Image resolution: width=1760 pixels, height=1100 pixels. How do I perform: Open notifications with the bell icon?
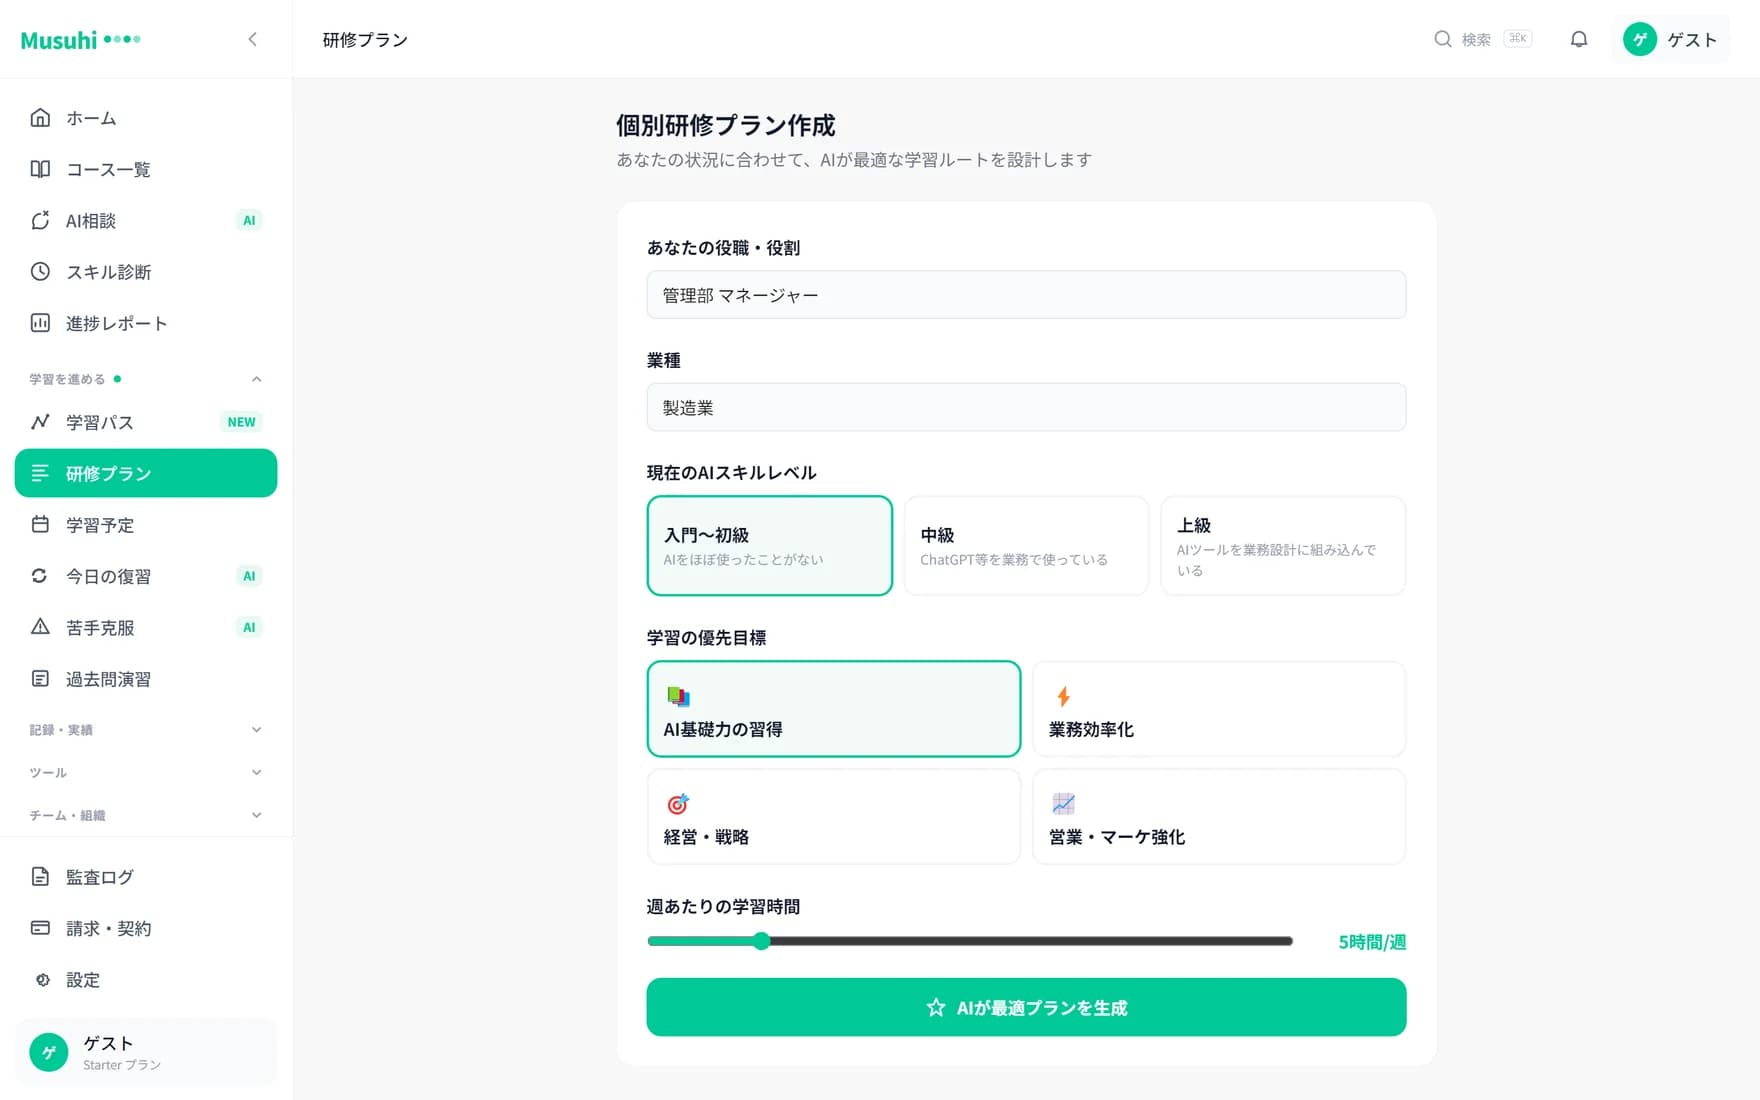[x=1579, y=39]
